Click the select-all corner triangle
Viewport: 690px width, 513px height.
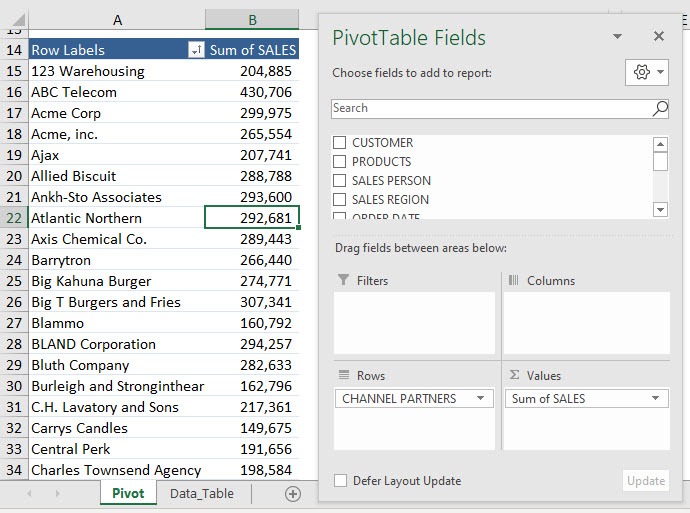[18, 20]
